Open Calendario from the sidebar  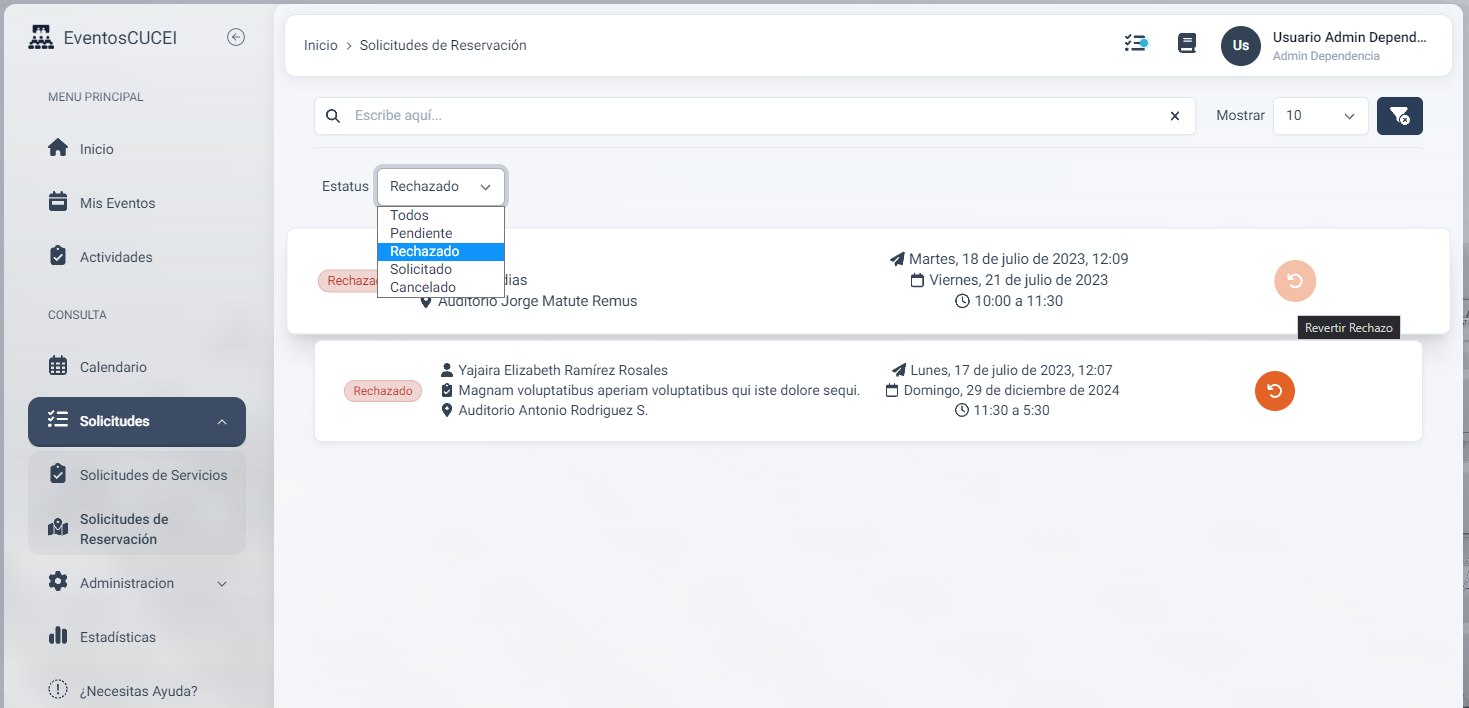click(113, 367)
